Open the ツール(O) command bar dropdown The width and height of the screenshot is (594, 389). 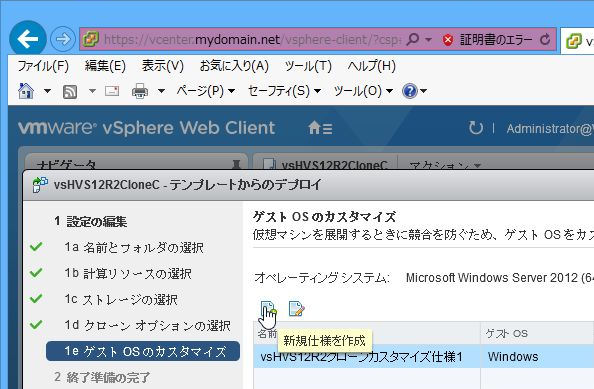[x=363, y=91]
